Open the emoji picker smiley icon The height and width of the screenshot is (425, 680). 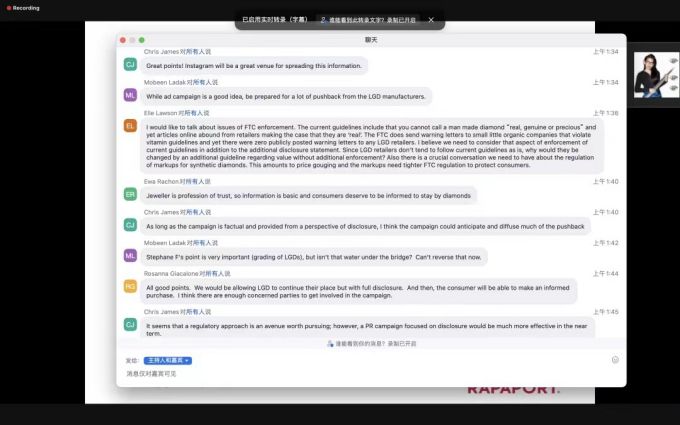pos(615,360)
